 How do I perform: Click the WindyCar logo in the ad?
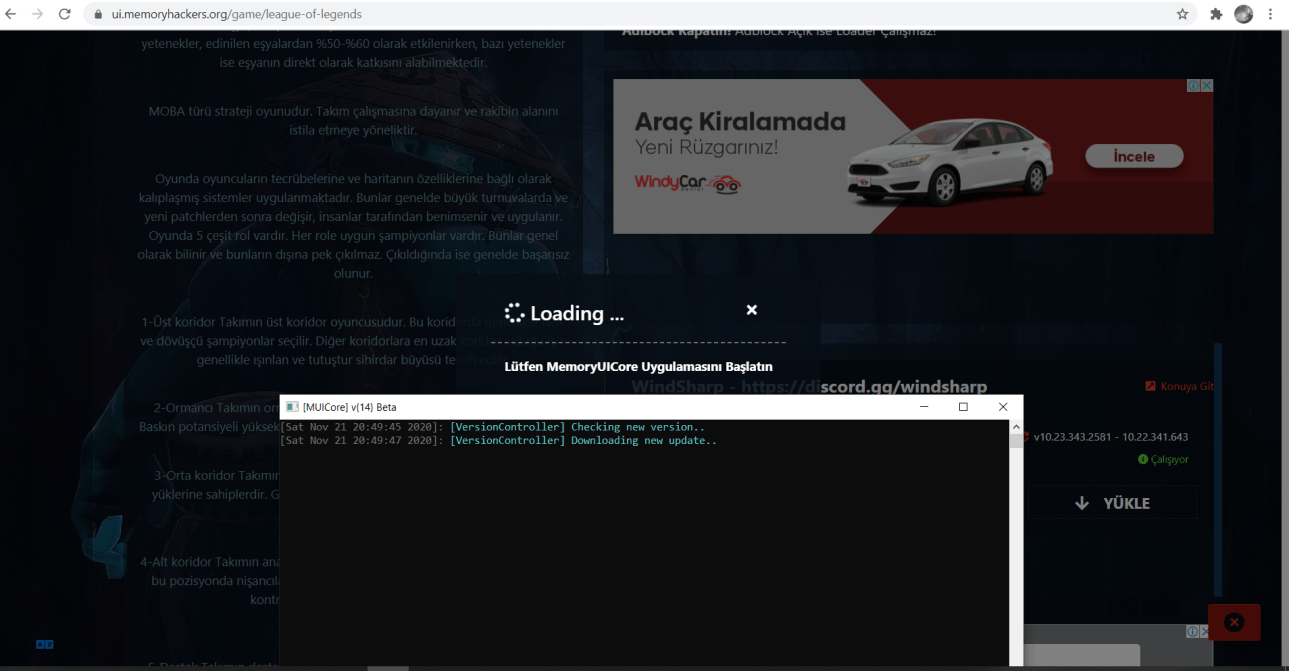pos(688,183)
